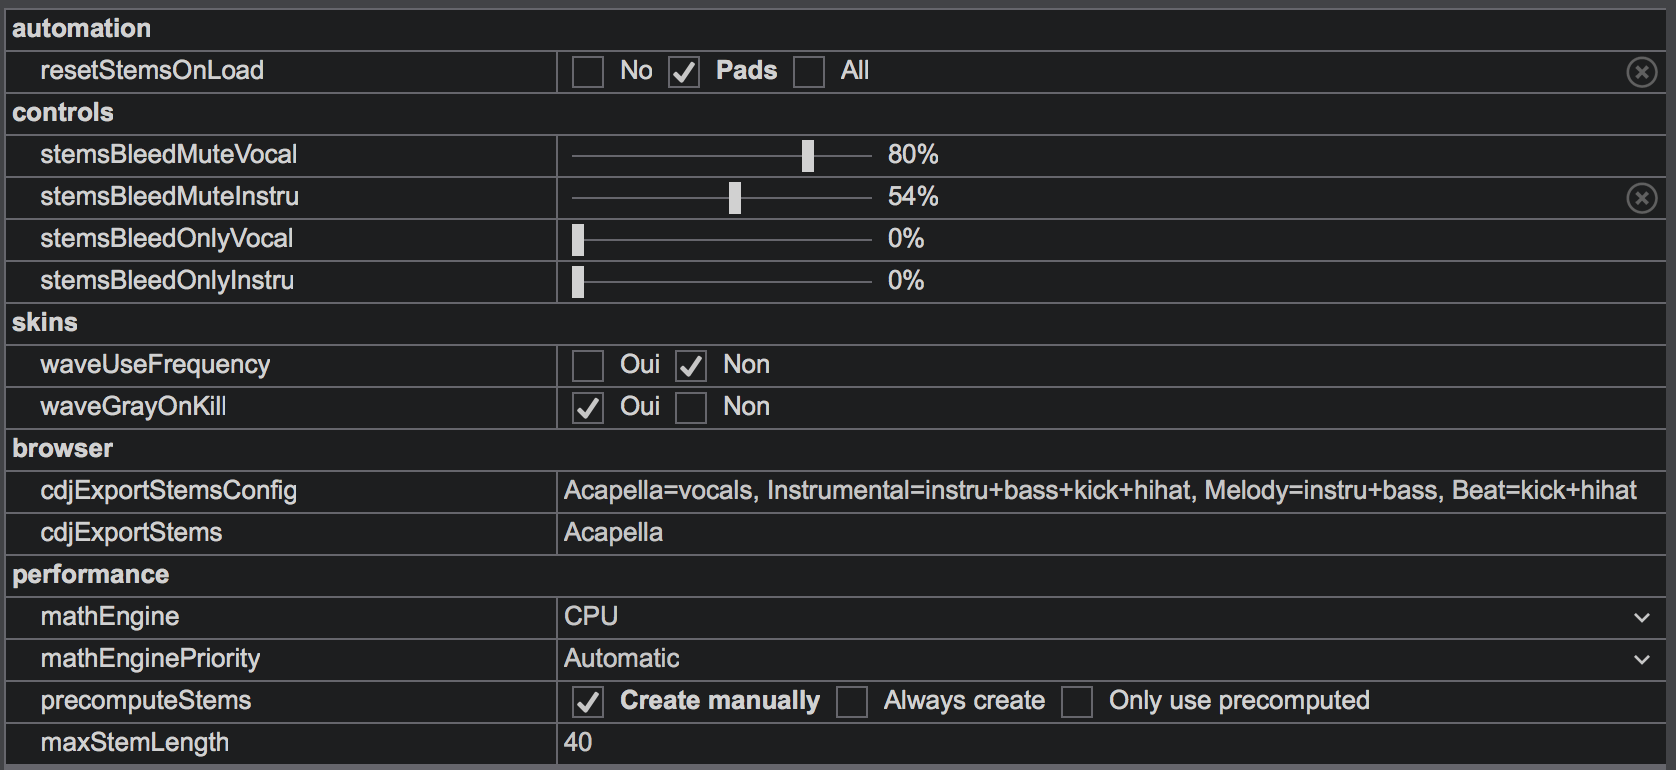Reset resetStemsOnLoad with its circled X icon
1676x770 pixels.
coord(1641,72)
